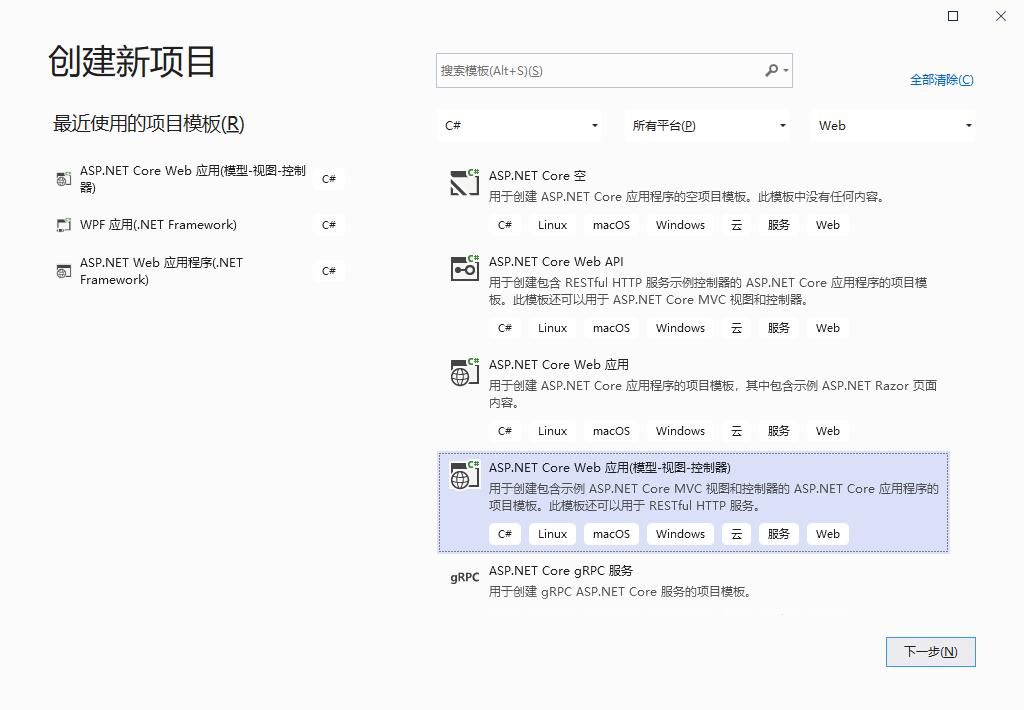This screenshot has width=1024, height=710.
Task: Click the search magnifier icon
Action: coord(771,70)
